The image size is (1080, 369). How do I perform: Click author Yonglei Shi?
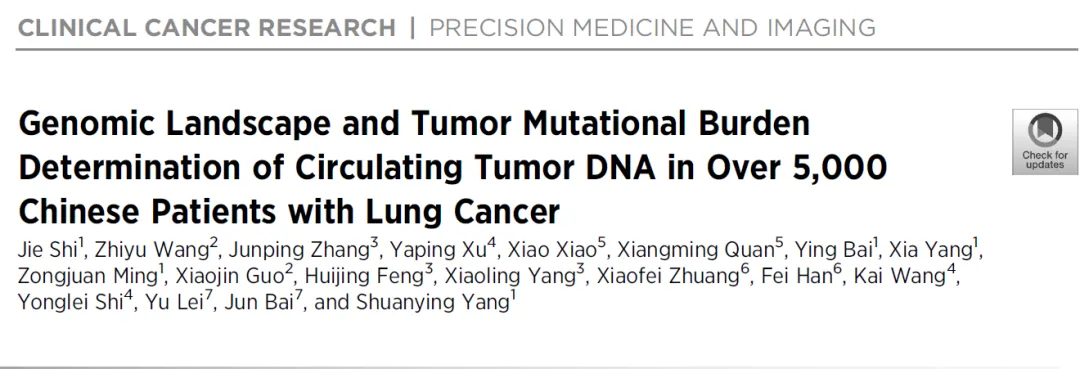pyautogui.click(x=75, y=302)
